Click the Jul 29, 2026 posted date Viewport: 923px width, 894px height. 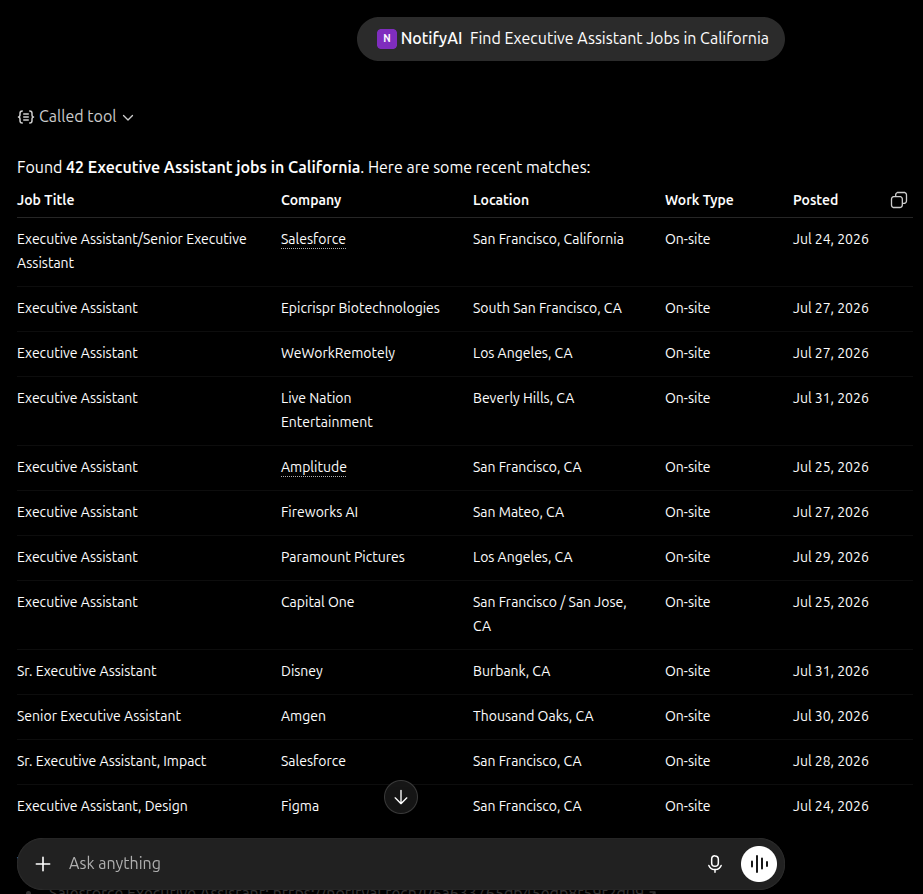click(831, 557)
